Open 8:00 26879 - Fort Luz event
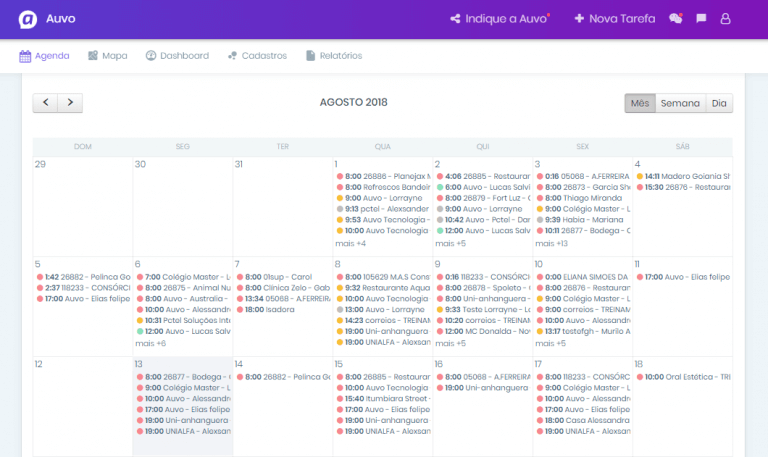Viewport: 768px width, 457px height. (483, 198)
